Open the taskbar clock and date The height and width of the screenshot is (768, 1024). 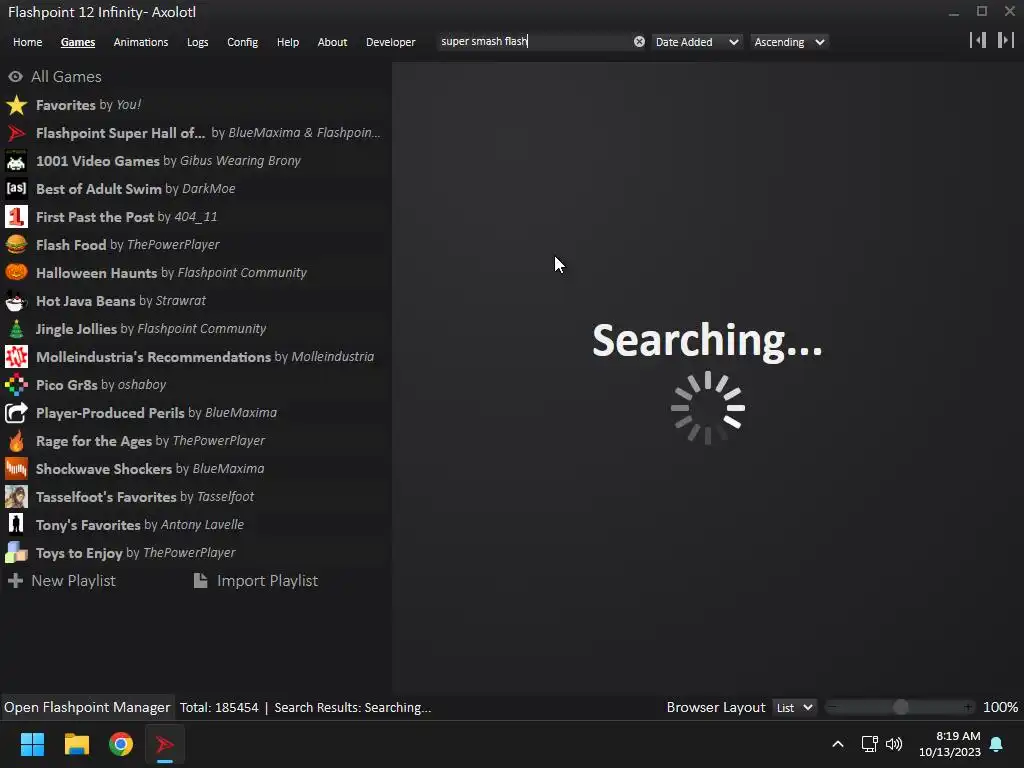point(950,744)
